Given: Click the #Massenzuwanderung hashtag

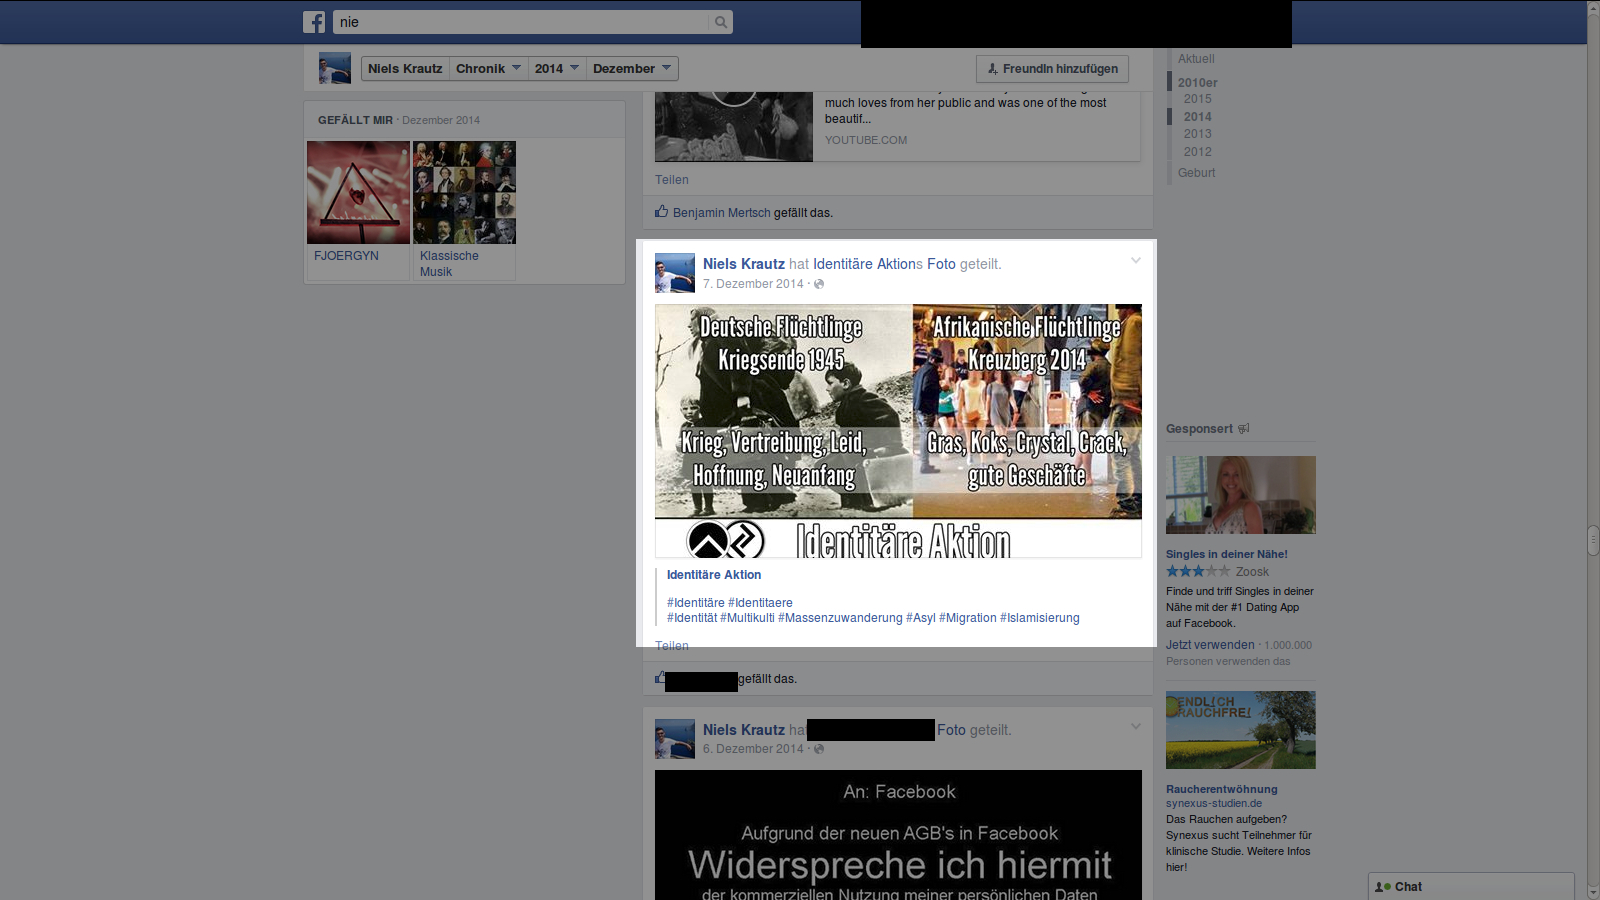Looking at the screenshot, I should tap(840, 618).
